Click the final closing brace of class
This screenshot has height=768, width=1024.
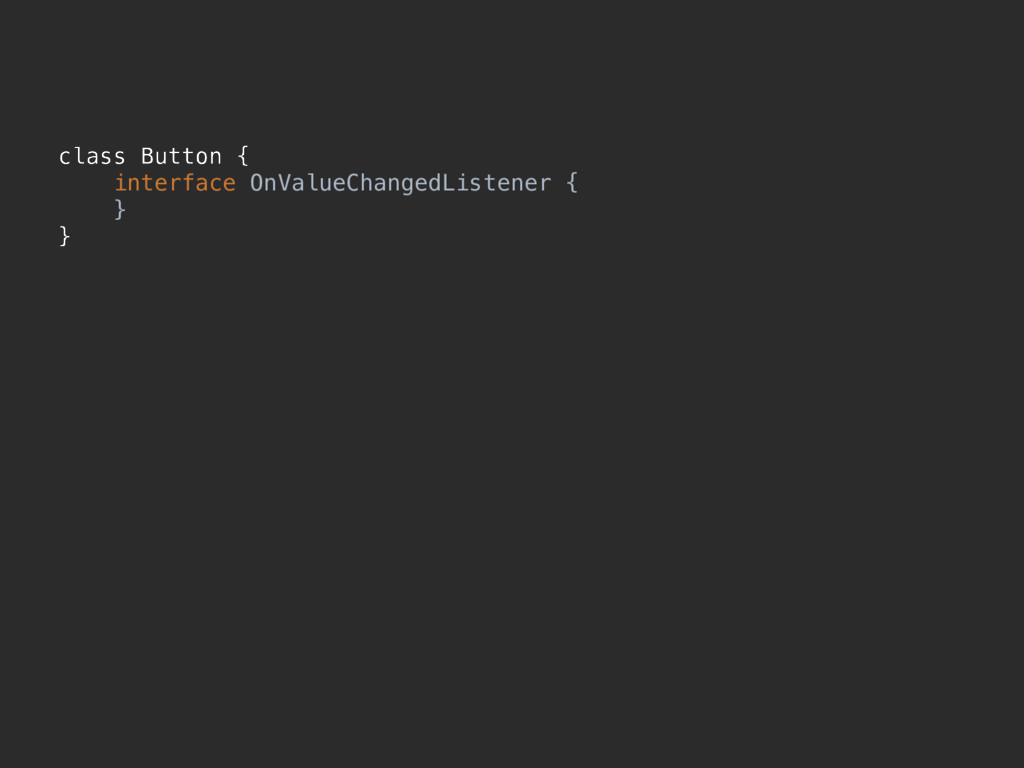[65, 236]
